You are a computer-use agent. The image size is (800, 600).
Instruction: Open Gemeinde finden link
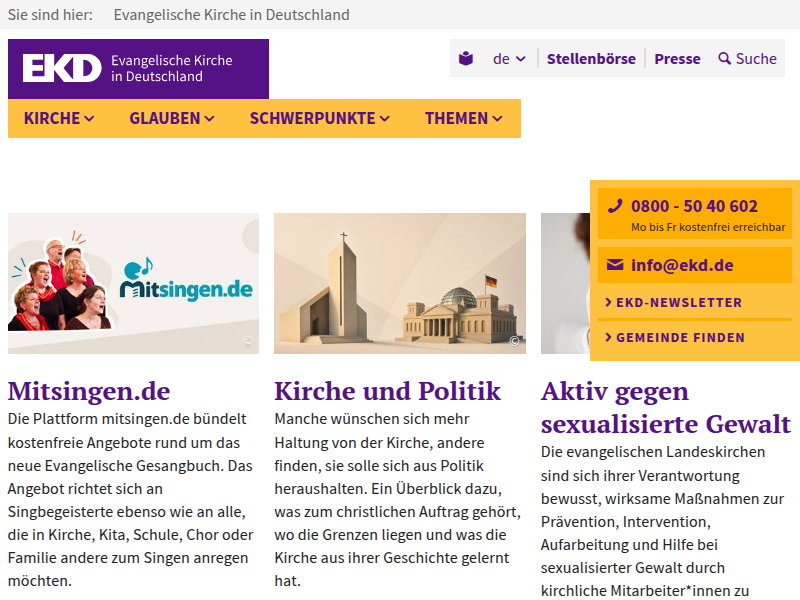coord(680,337)
